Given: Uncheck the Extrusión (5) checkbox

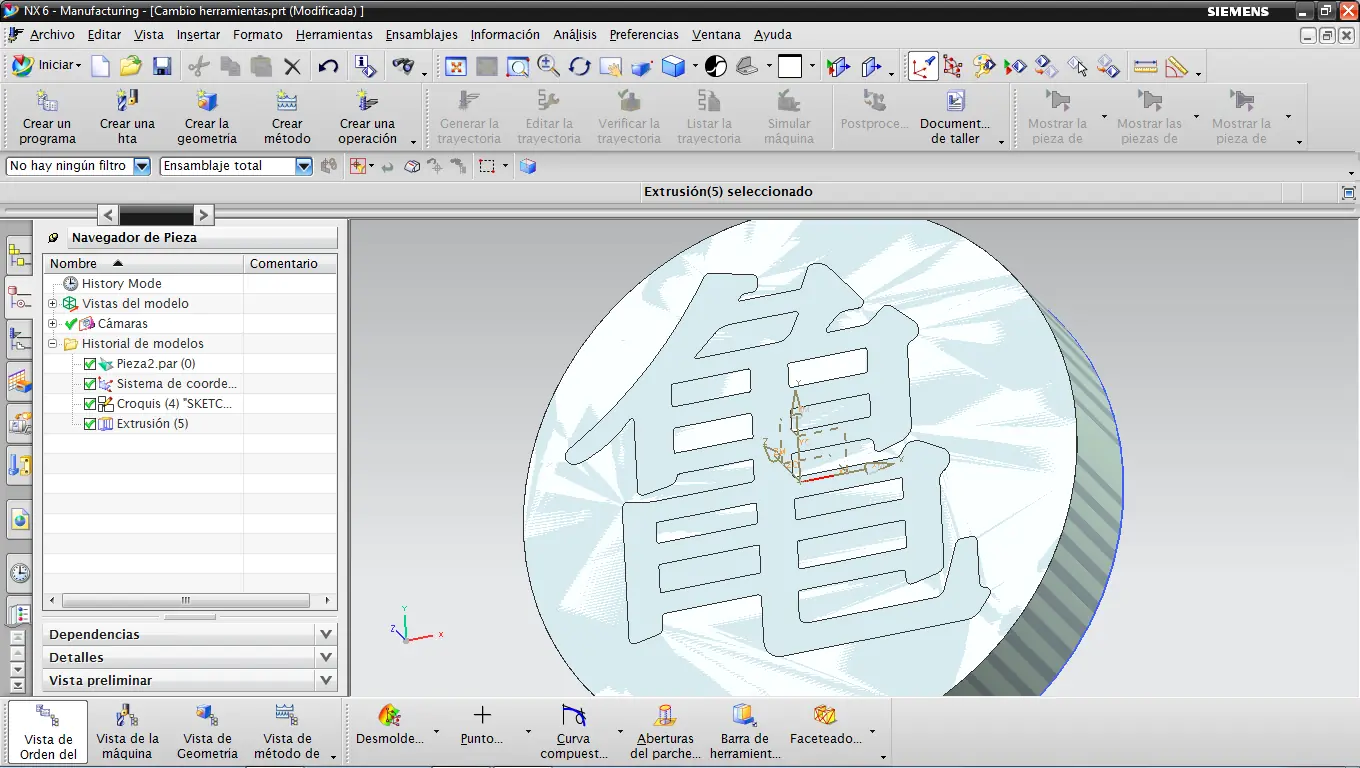Looking at the screenshot, I should (90, 424).
